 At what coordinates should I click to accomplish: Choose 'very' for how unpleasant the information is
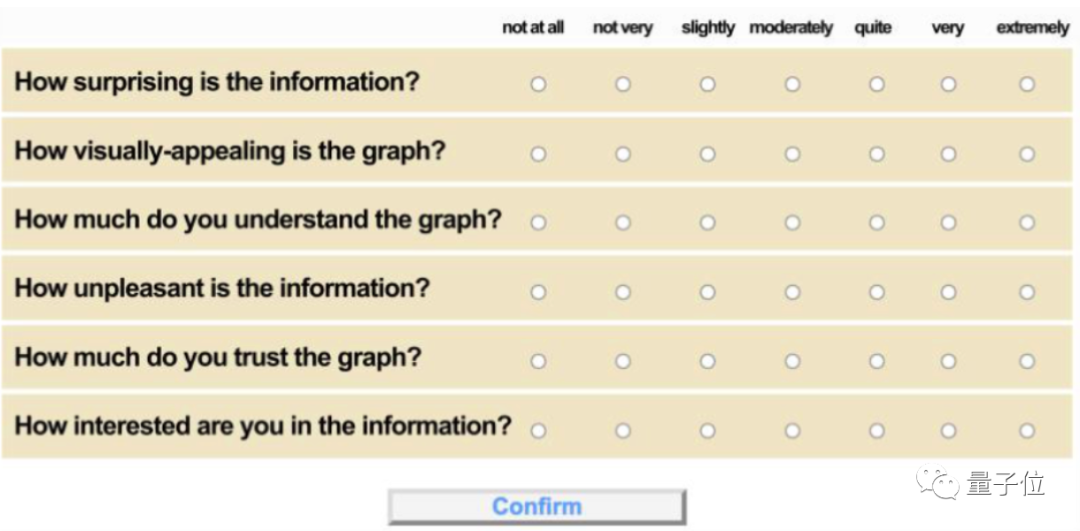948,292
